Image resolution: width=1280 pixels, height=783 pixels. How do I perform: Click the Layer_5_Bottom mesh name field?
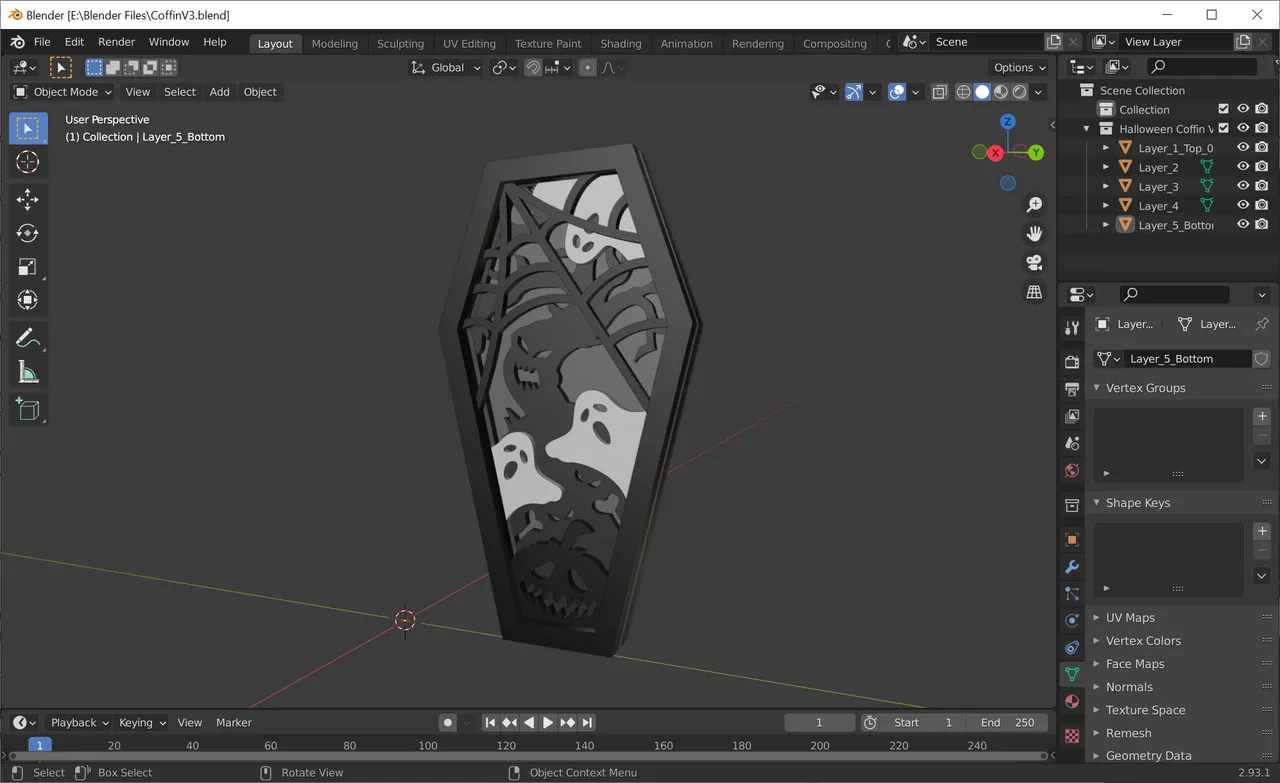1188,359
